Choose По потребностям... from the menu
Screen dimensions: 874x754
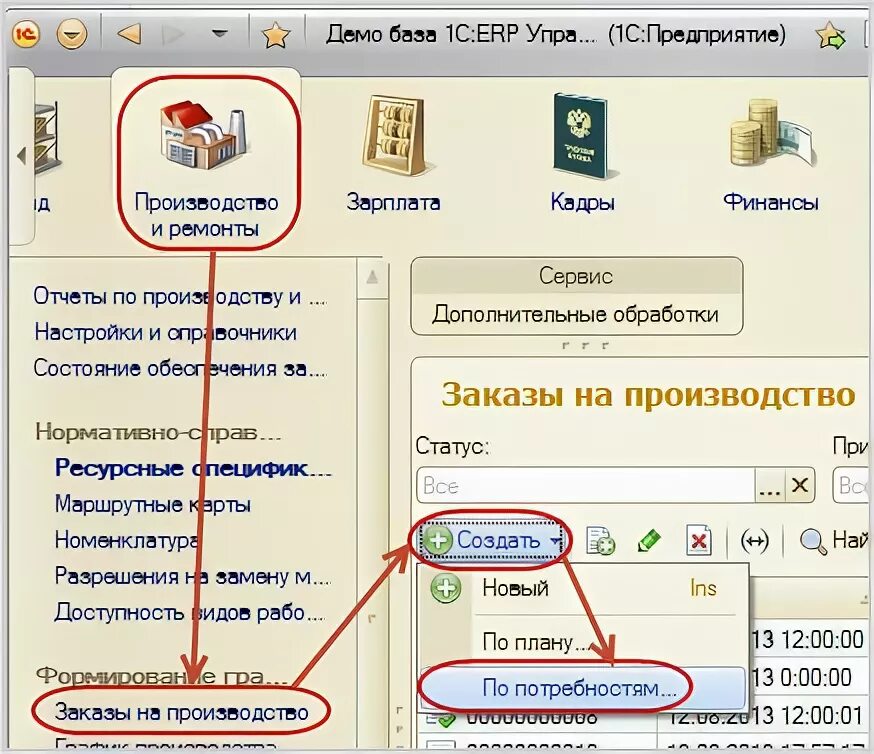click(x=582, y=689)
